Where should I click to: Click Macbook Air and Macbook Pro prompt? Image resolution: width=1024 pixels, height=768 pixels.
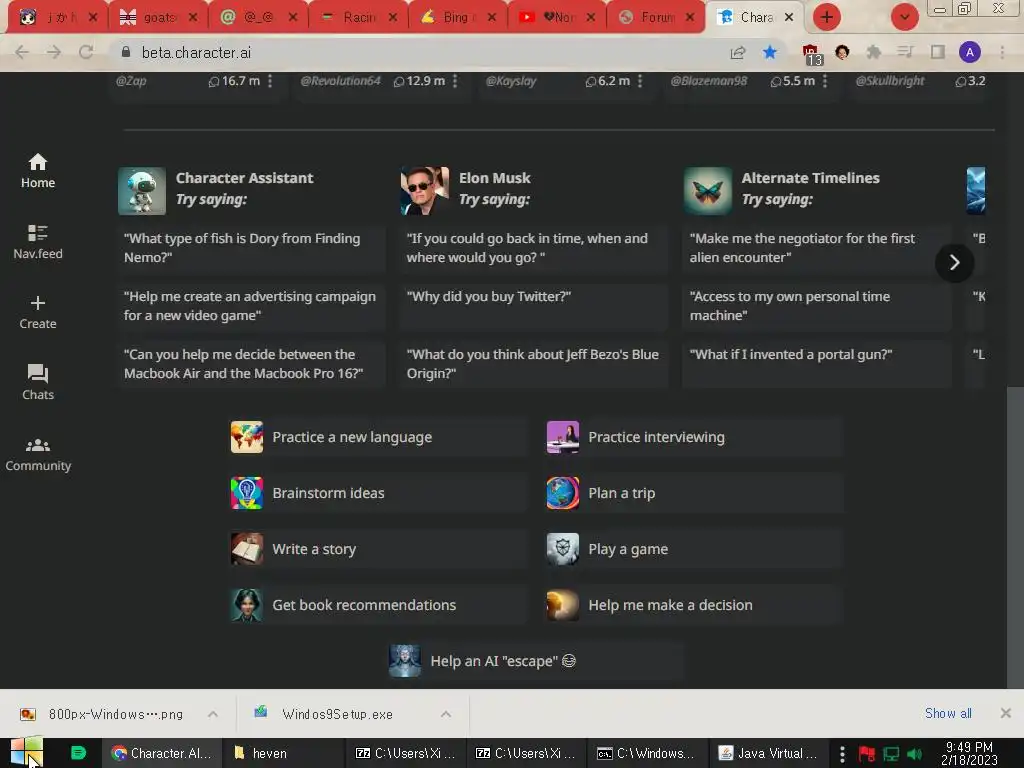[251, 364]
